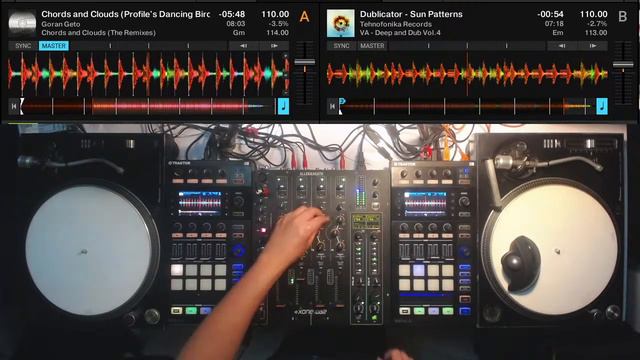Click key value 'Em'
The width and height of the screenshot is (640, 360).
tap(558, 33)
